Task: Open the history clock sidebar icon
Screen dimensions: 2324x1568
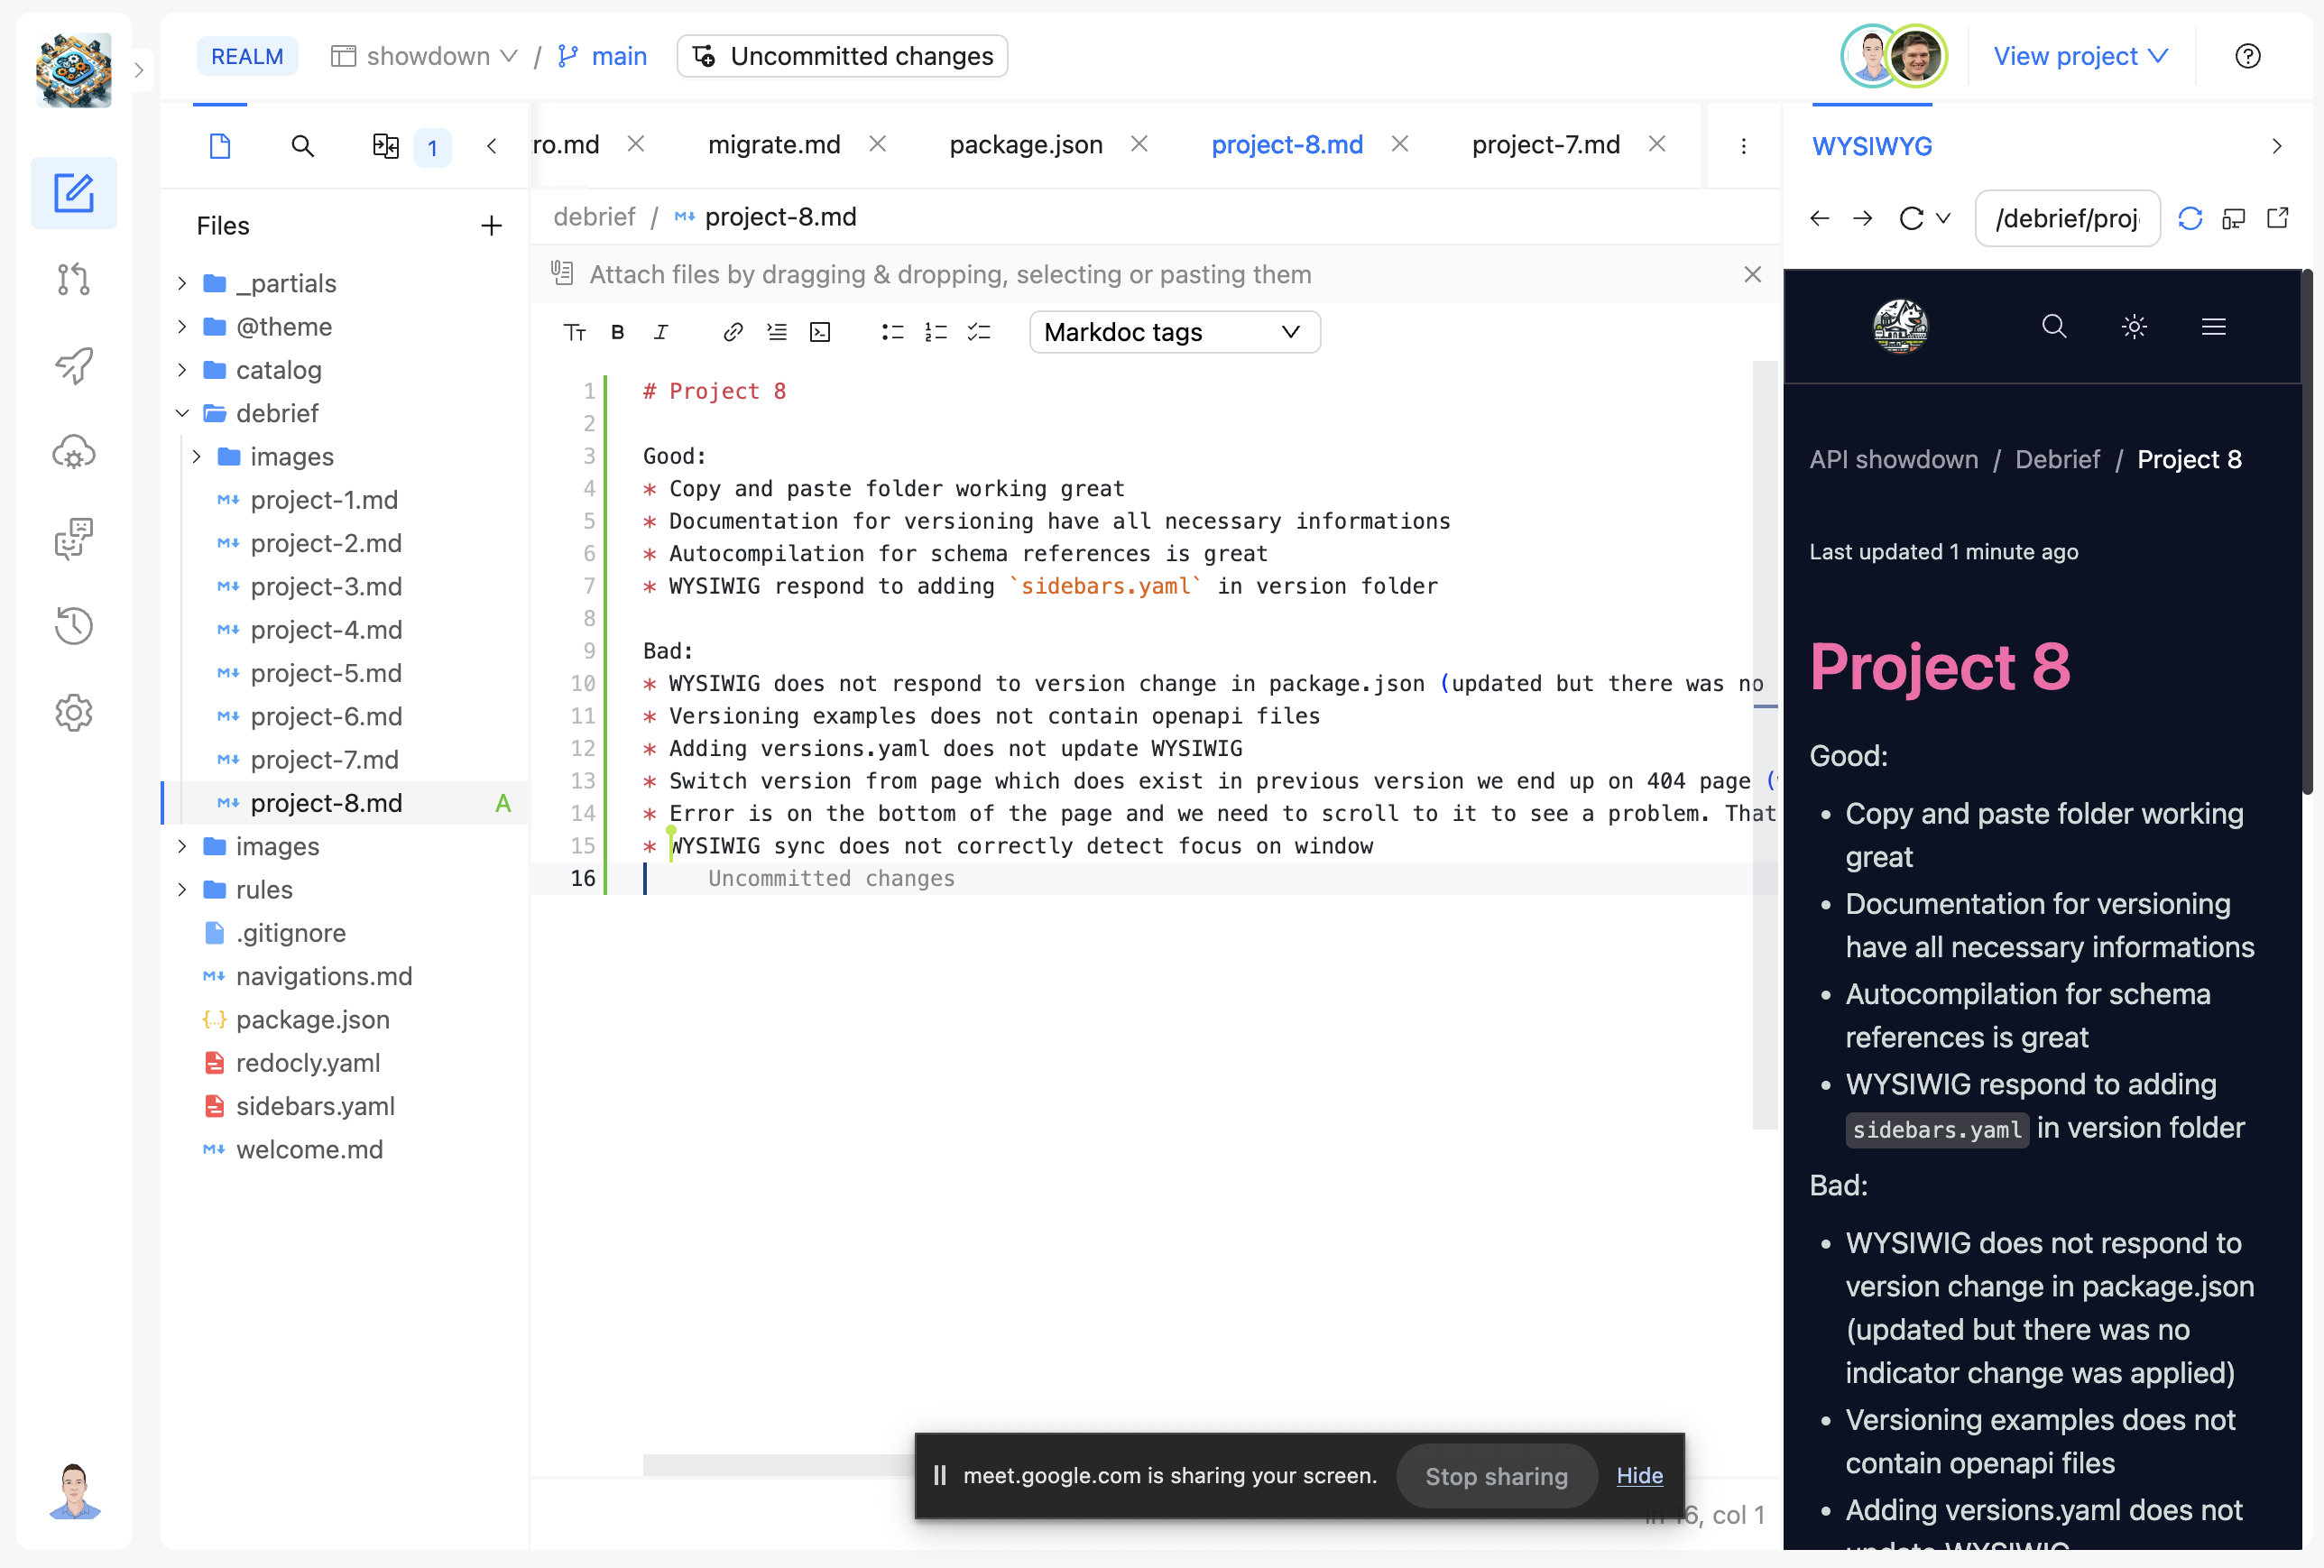Action: tap(73, 626)
